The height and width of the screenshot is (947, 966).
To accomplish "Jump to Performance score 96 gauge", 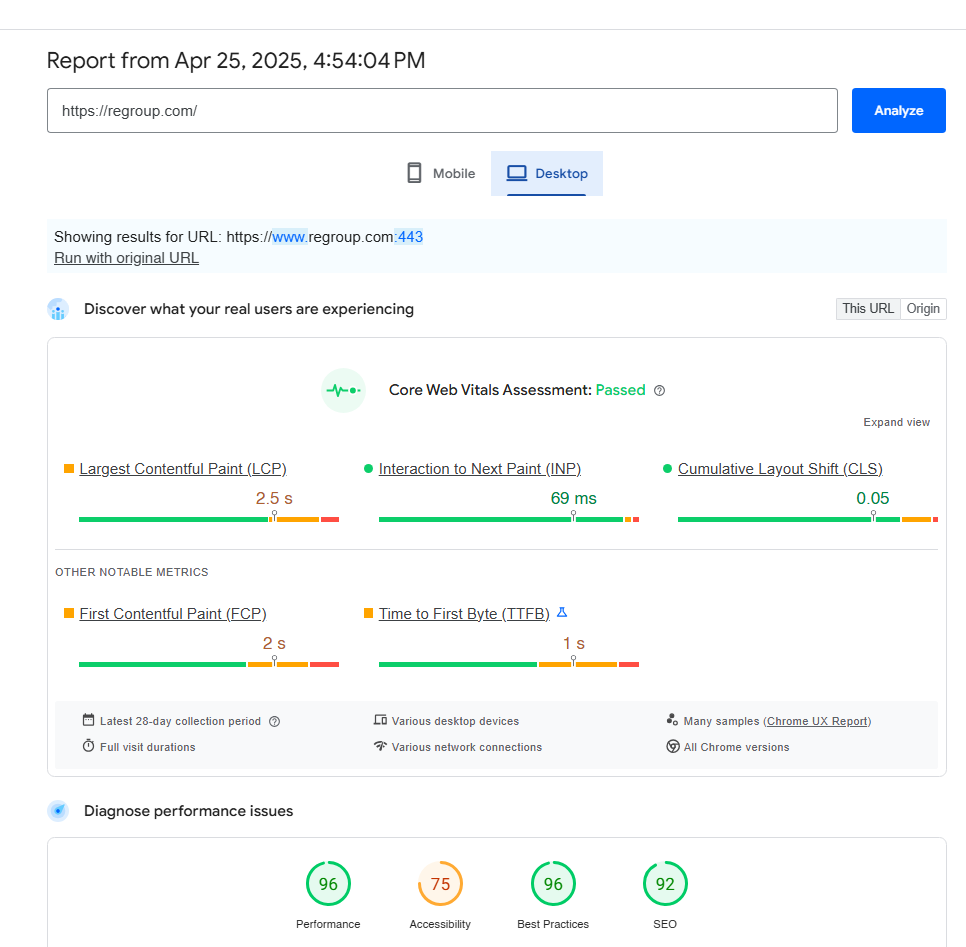I will 328,884.
